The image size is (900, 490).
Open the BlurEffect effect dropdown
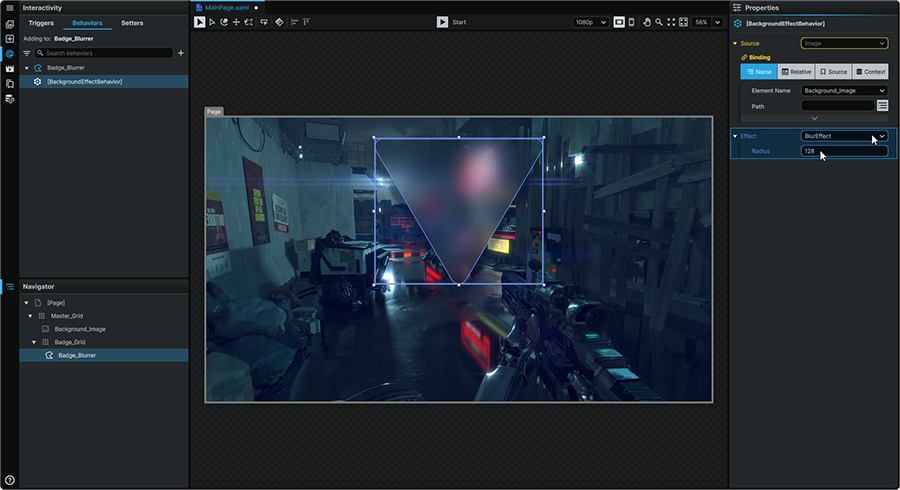tap(844, 136)
